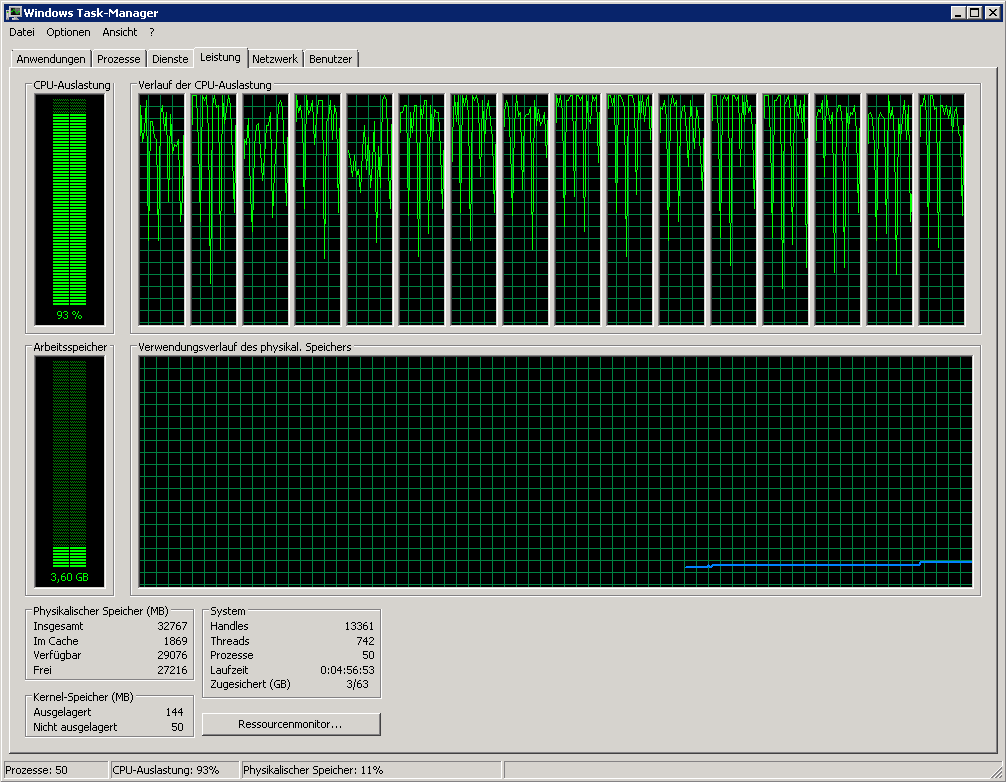This screenshot has height=782, width=1006.
Task: Switch to the Benutzer tab
Action: 330,59
